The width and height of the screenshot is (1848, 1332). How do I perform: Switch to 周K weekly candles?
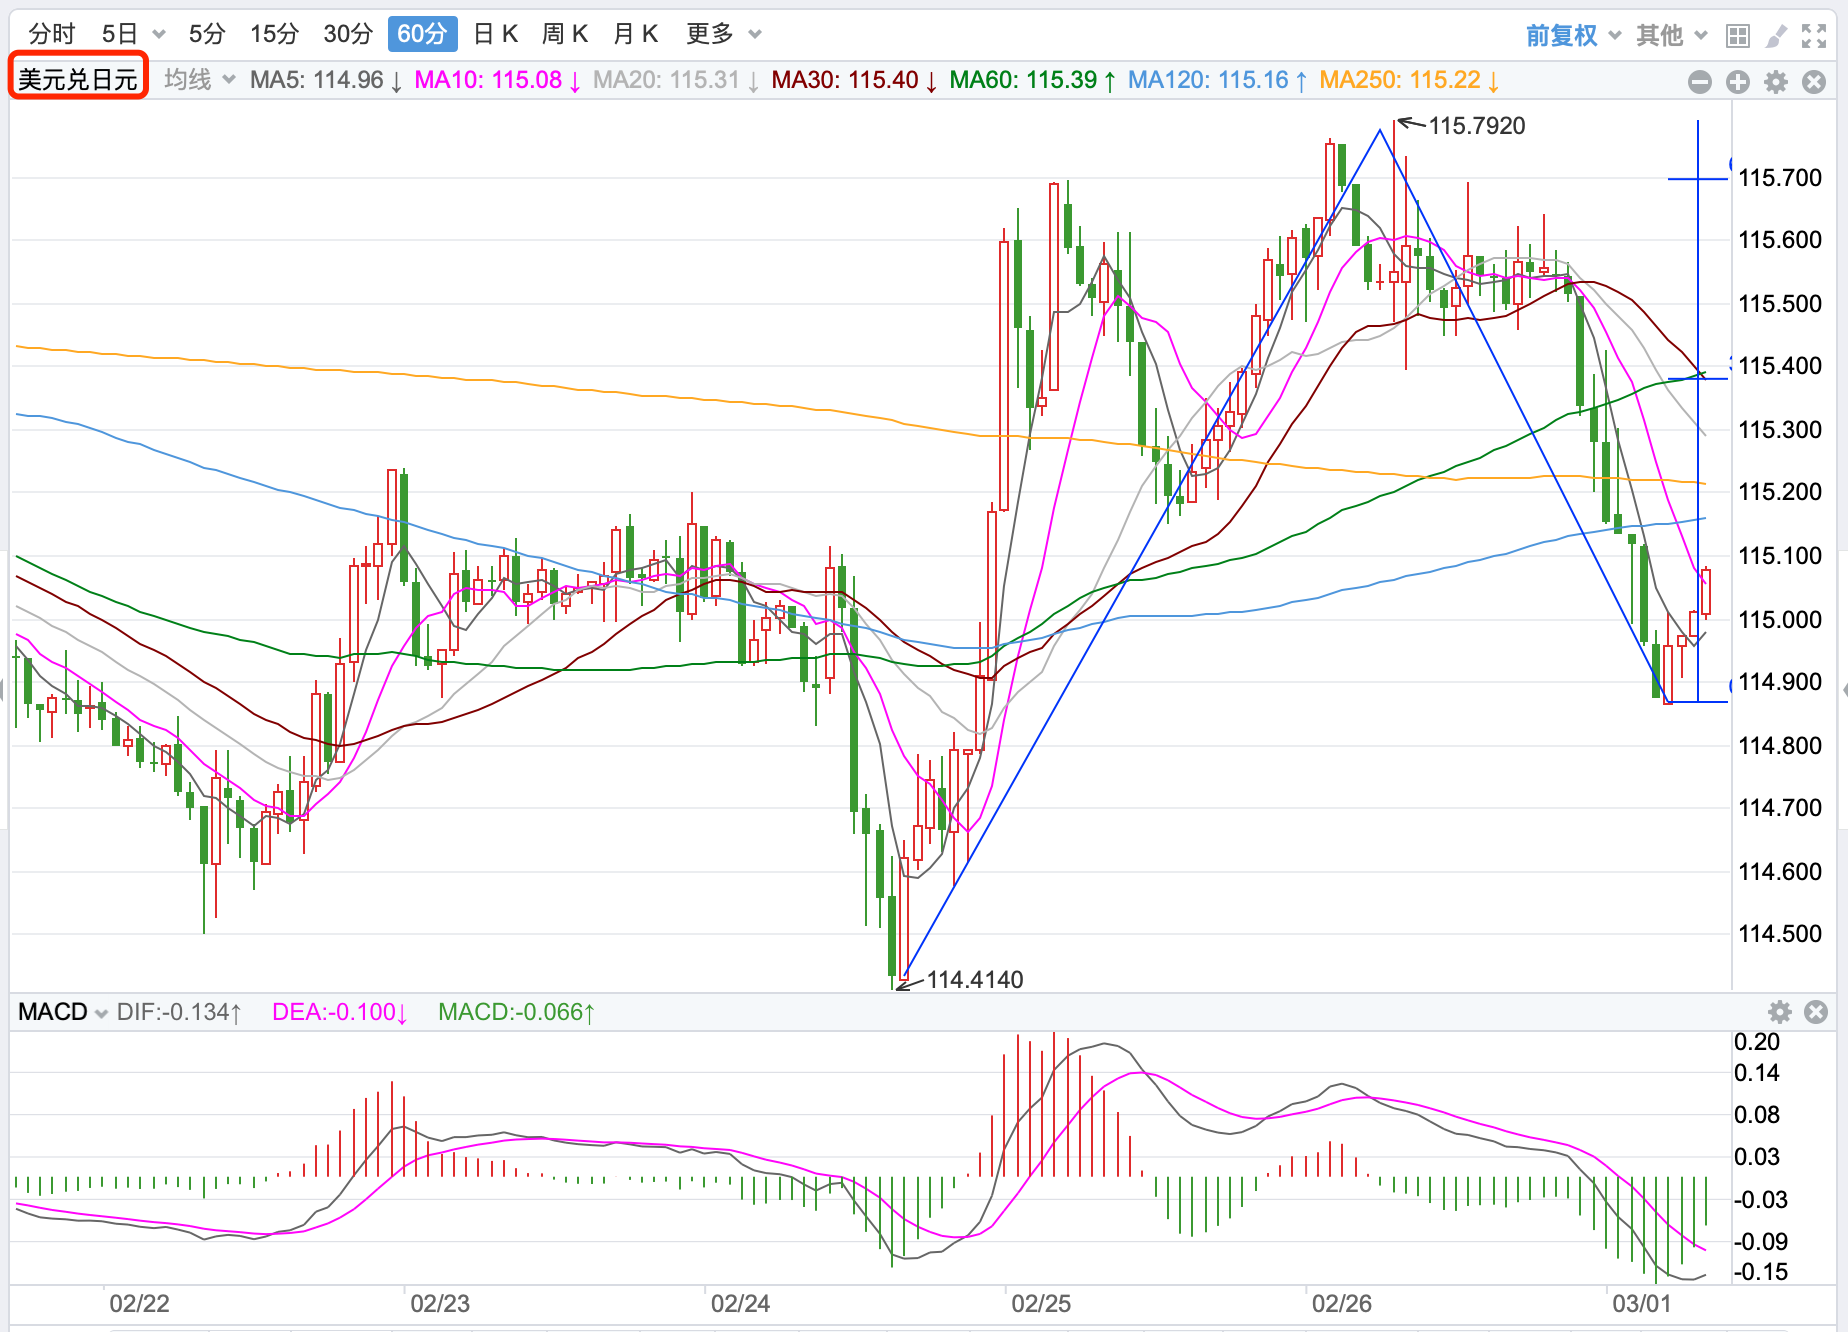[565, 34]
